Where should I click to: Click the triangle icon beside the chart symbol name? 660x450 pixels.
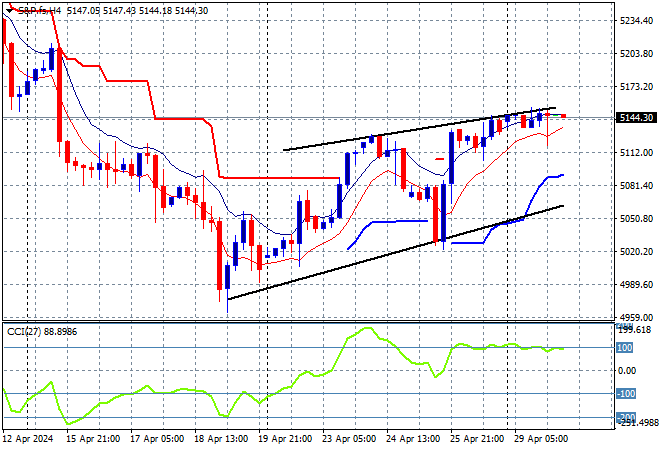(x=9, y=11)
